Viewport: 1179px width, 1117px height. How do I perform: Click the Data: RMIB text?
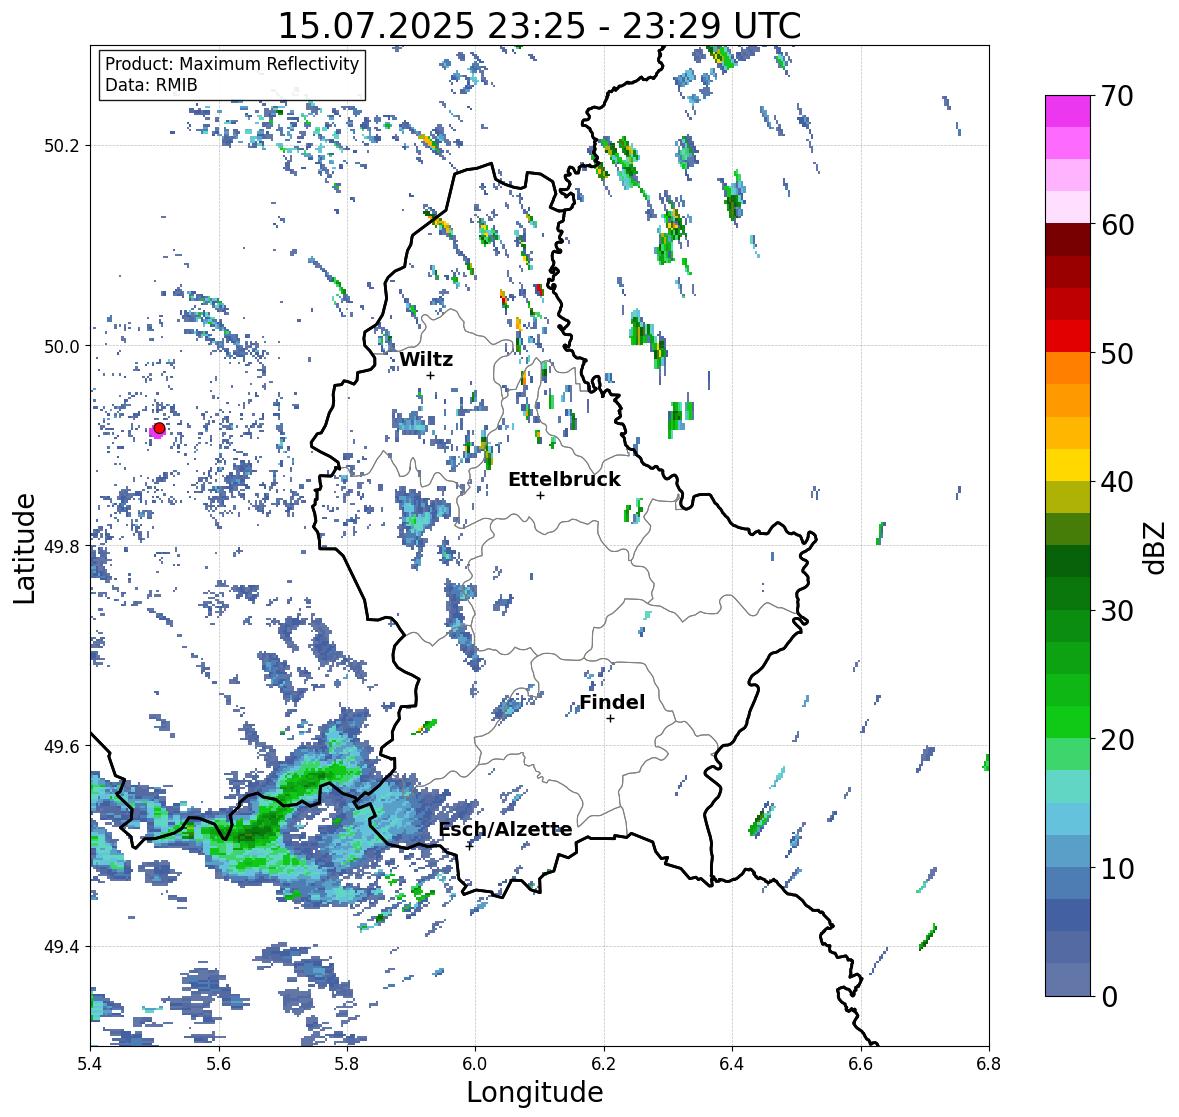pos(151,85)
